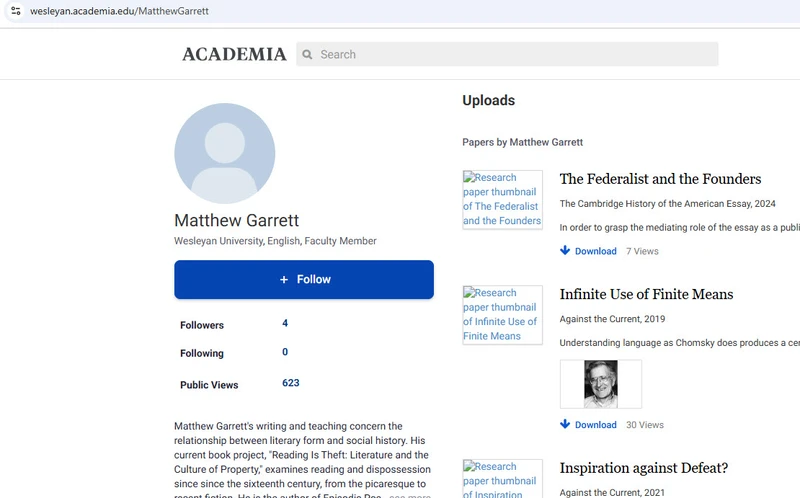
Task: Click download arrow icon beside 7 Views
Action: pos(565,250)
